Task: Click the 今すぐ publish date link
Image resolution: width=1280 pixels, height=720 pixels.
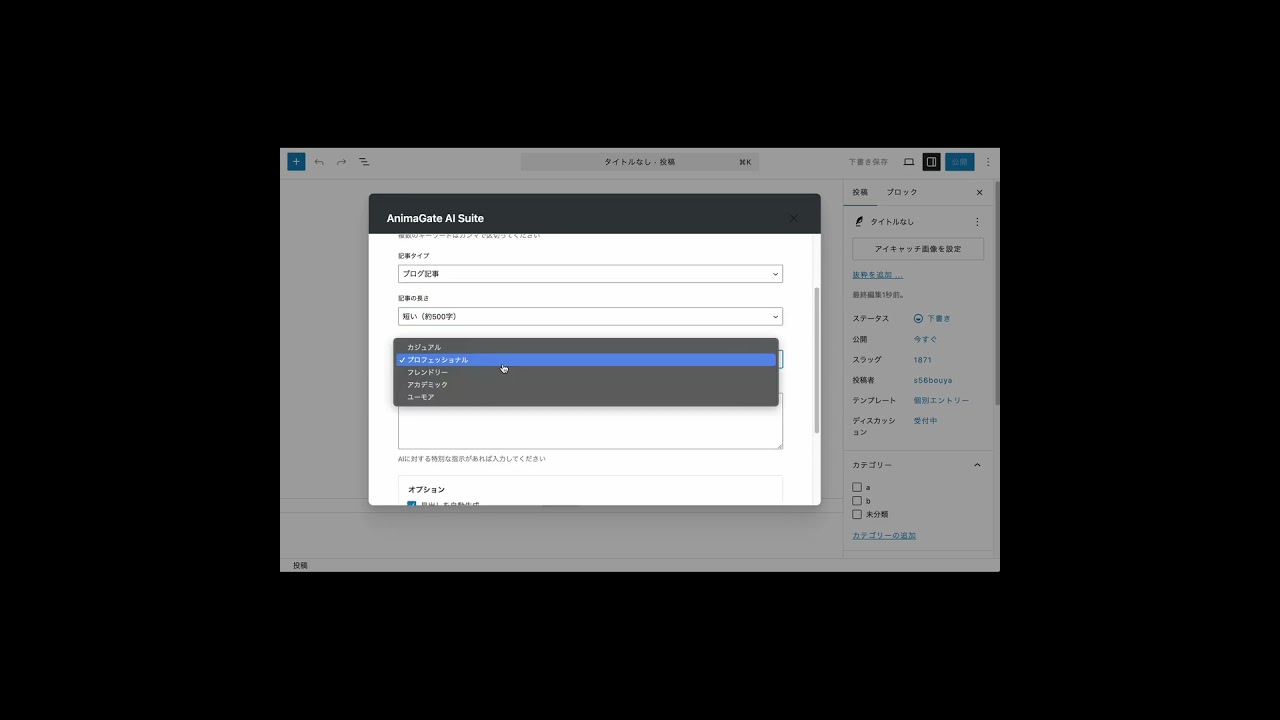Action: point(925,339)
